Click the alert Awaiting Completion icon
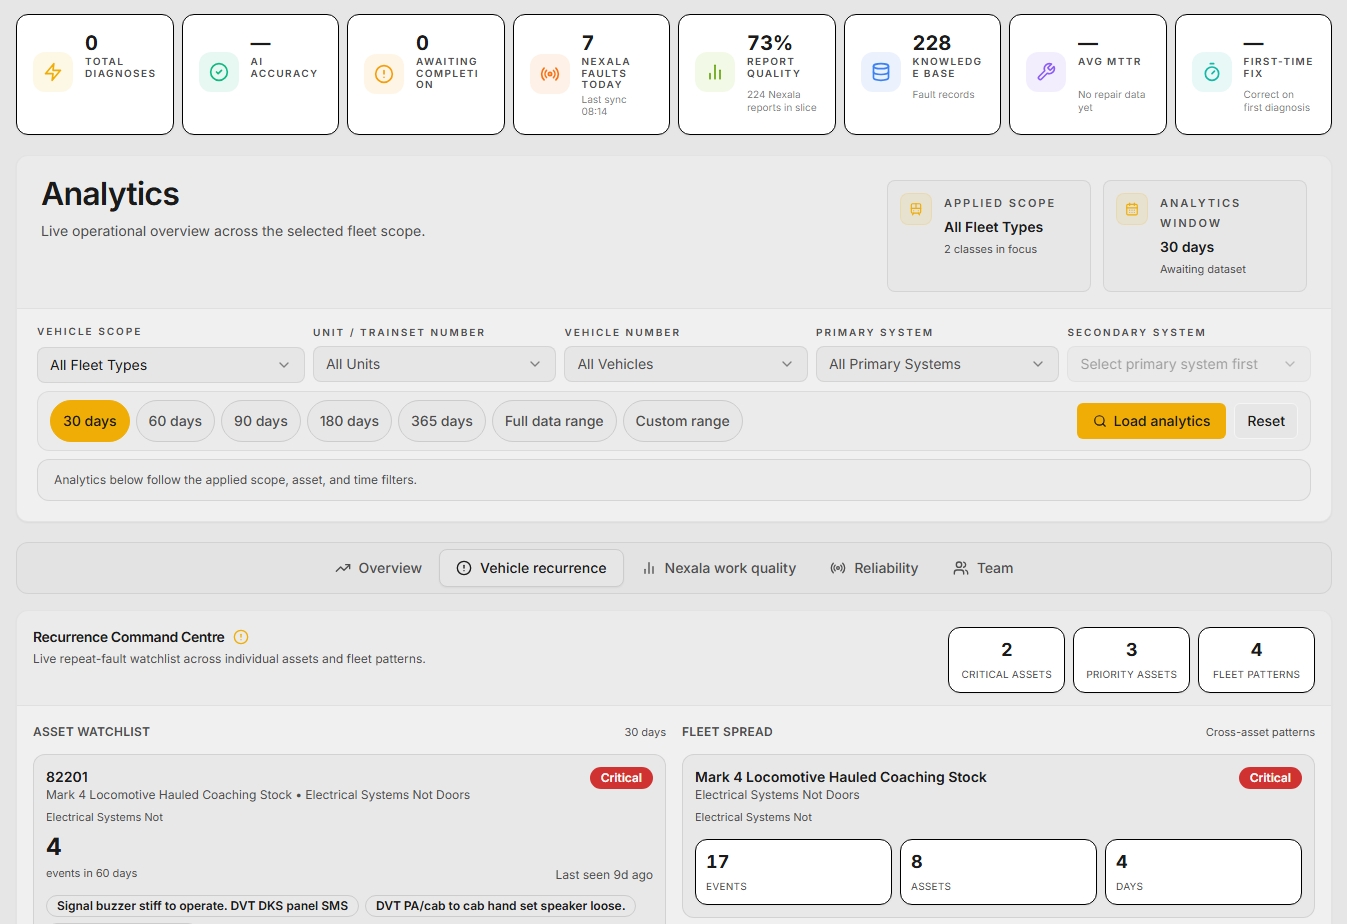Image resolution: width=1347 pixels, height=924 pixels. click(x=384, y=73)
